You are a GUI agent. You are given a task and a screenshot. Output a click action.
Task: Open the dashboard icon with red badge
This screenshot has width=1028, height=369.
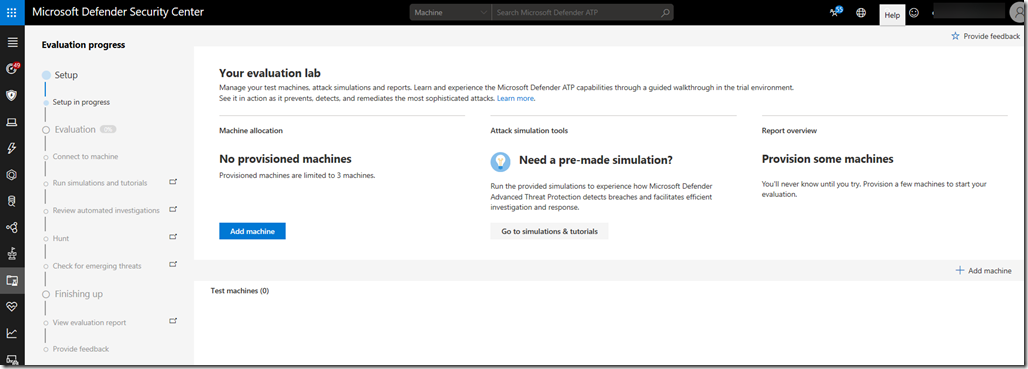pos(12,68)
